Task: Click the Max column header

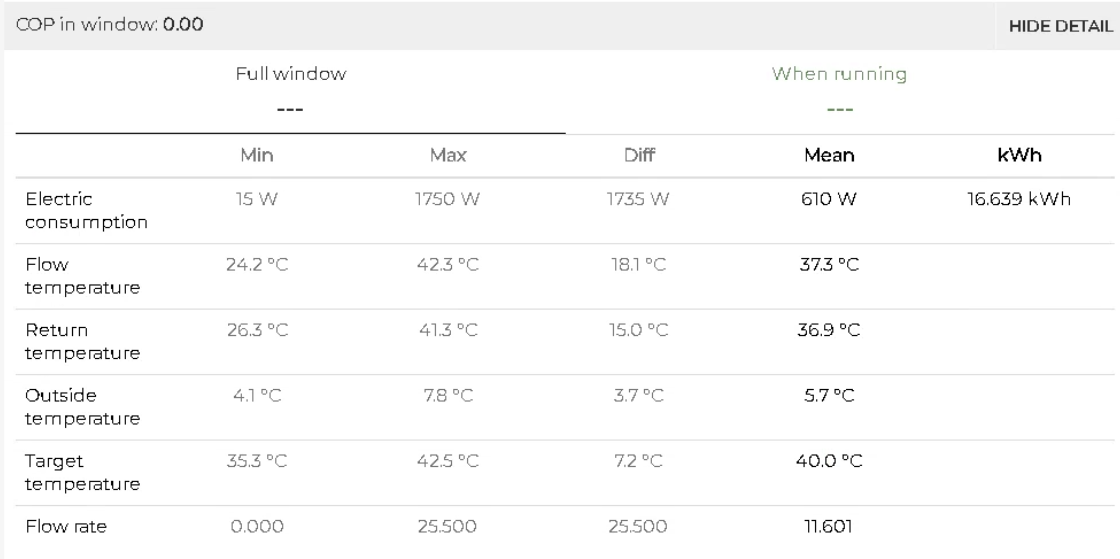Action: [448, 155]
